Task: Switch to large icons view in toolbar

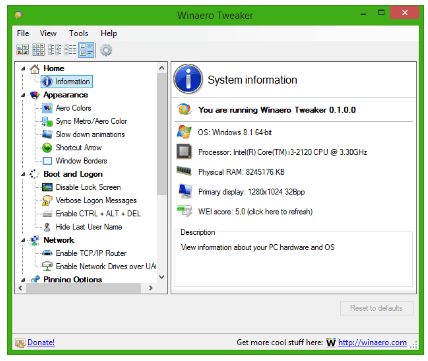Action: 23,50
